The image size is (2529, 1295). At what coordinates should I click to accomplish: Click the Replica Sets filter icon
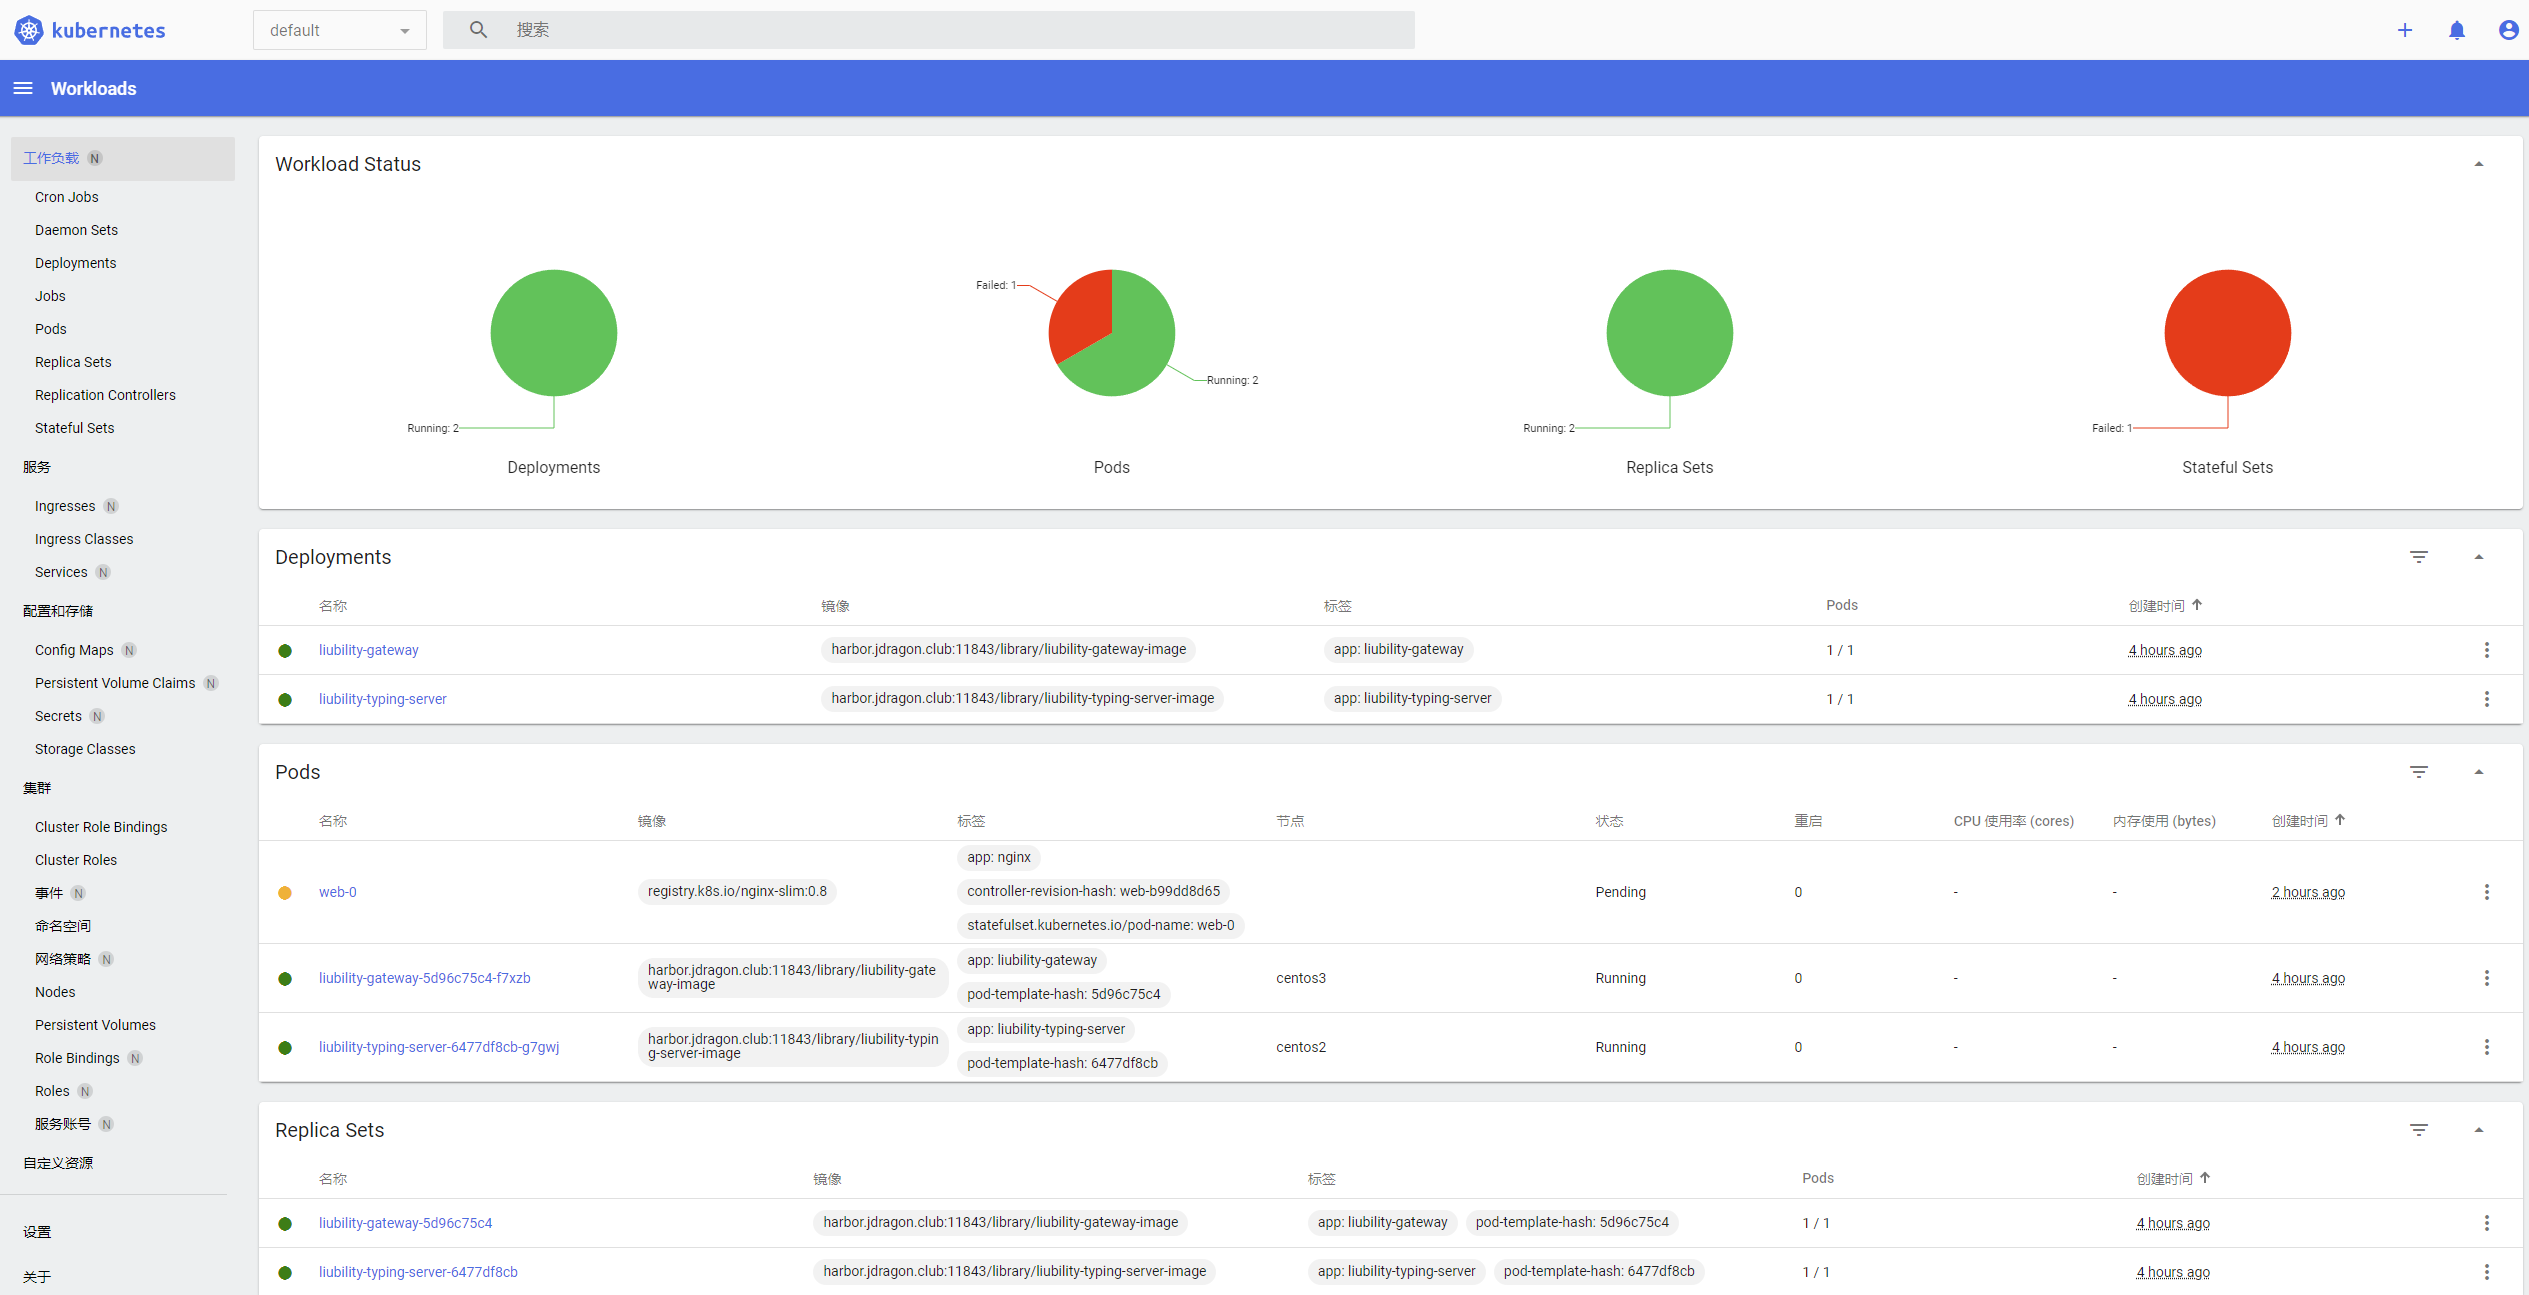coord(2419,1130)
